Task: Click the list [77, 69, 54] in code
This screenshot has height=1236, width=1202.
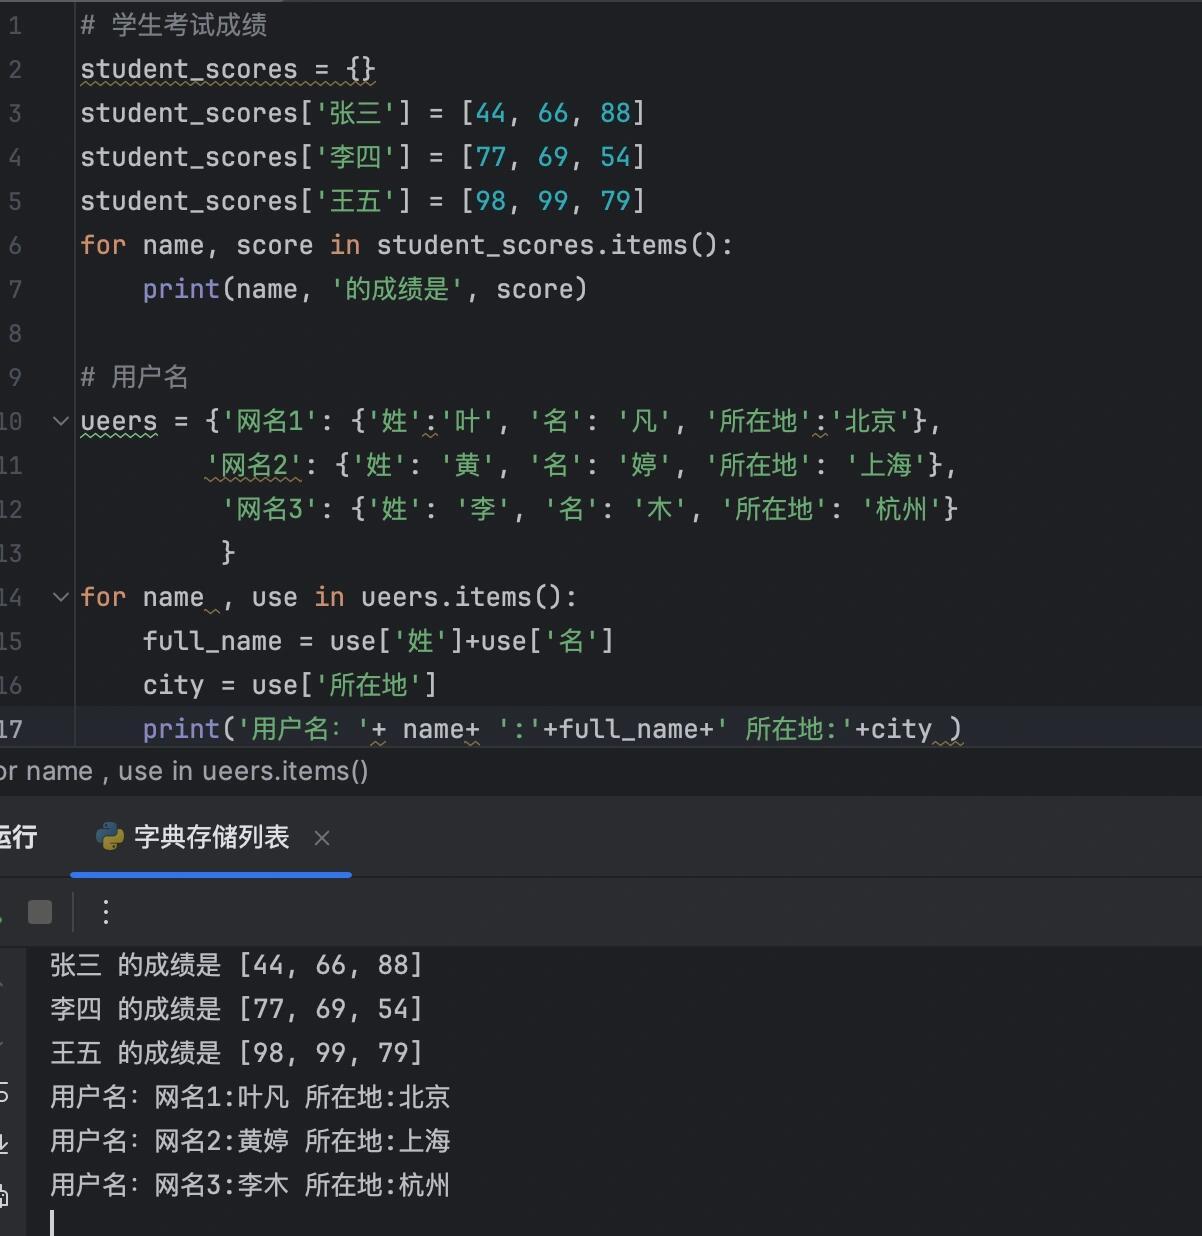Action: pos(553,157)
